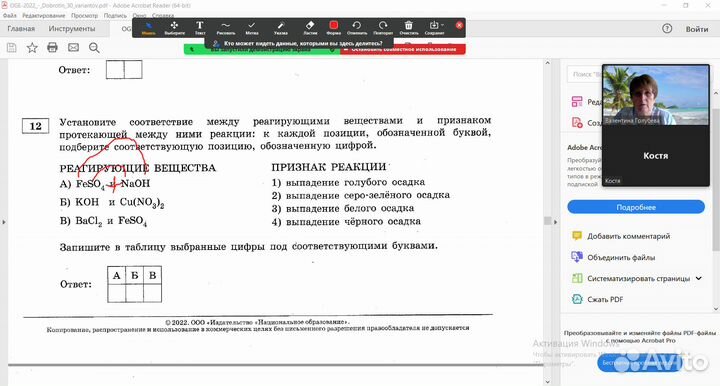Open the Файл menu
The height and width of the screenshot is (386, 720).
click(x=10, y=15)
